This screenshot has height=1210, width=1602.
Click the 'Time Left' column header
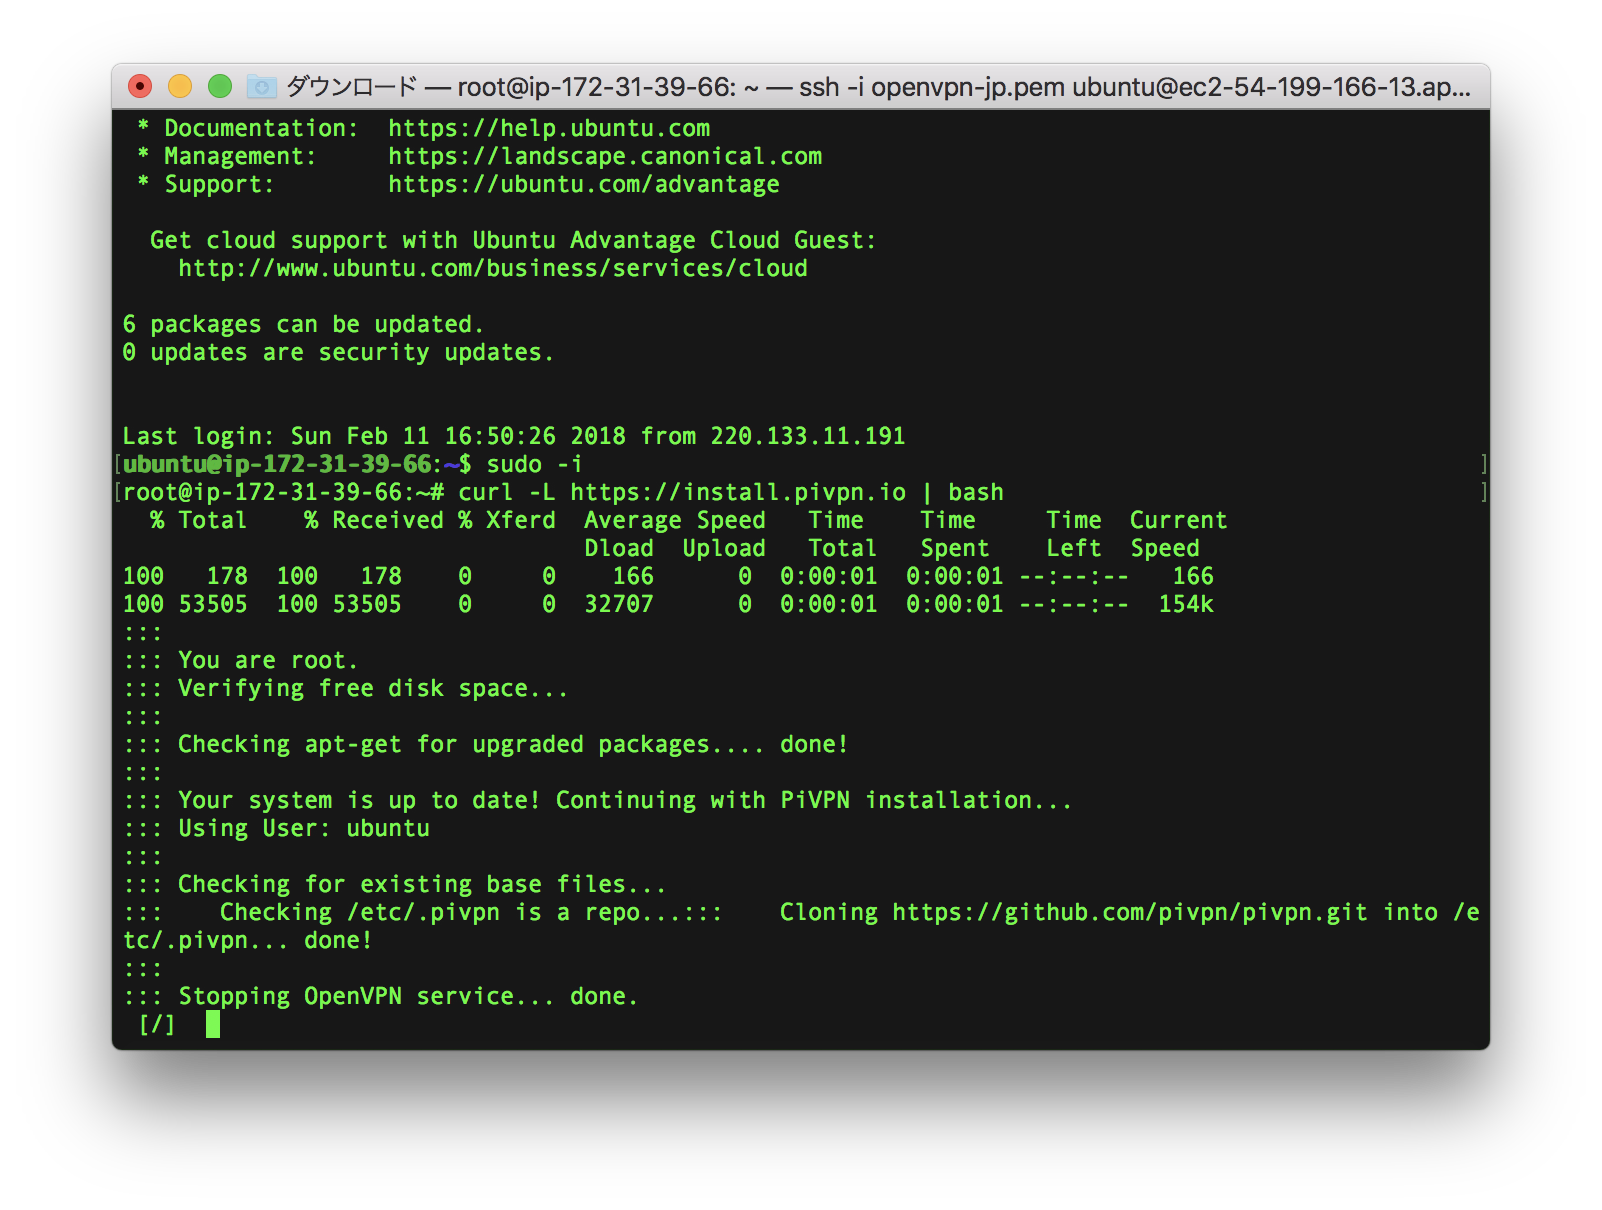tap(1074, 534)
